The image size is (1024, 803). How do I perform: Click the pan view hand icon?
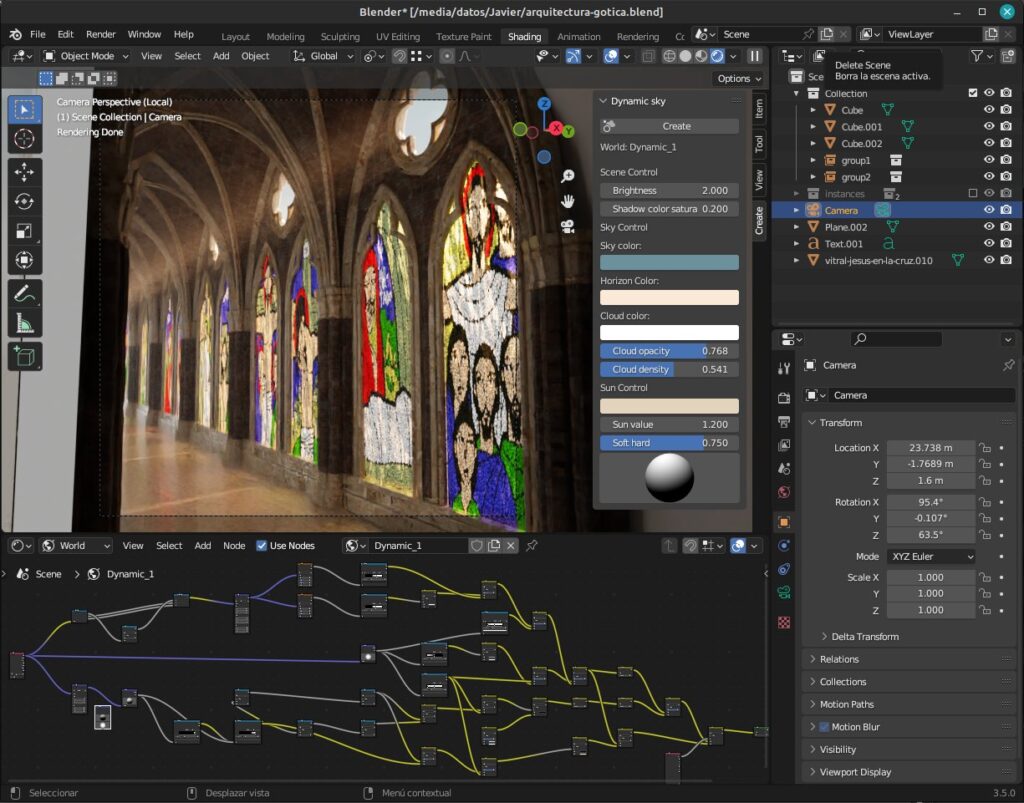pyautogui.click(x=568, y=201)
